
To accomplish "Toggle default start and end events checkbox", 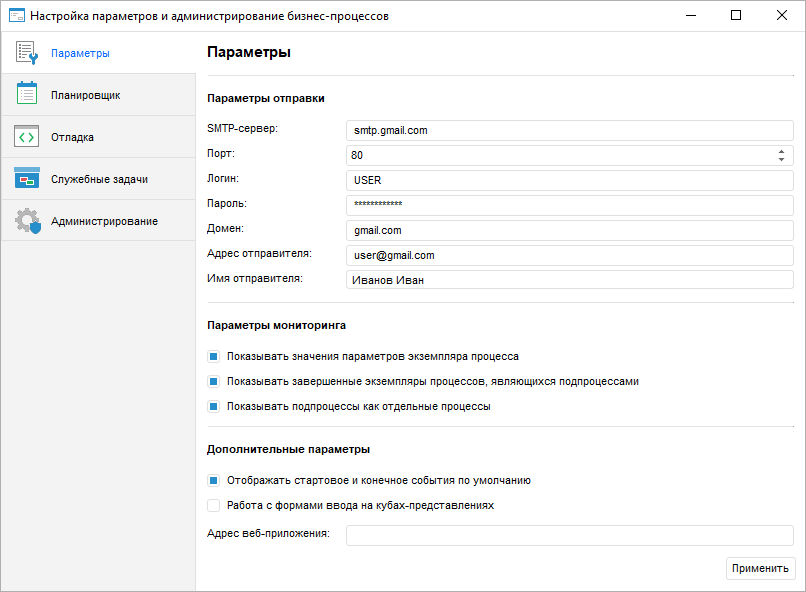I will pos(213,480).
